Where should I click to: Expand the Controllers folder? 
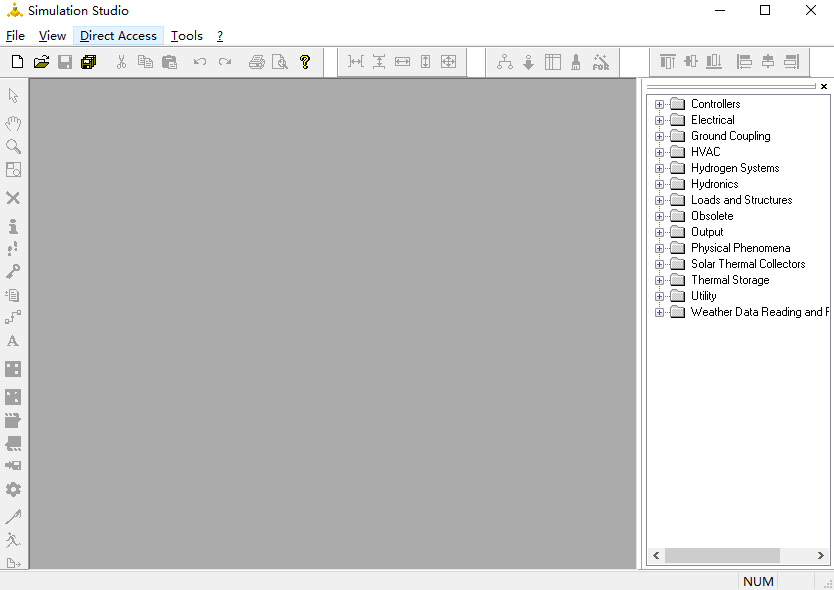(660, 104)
